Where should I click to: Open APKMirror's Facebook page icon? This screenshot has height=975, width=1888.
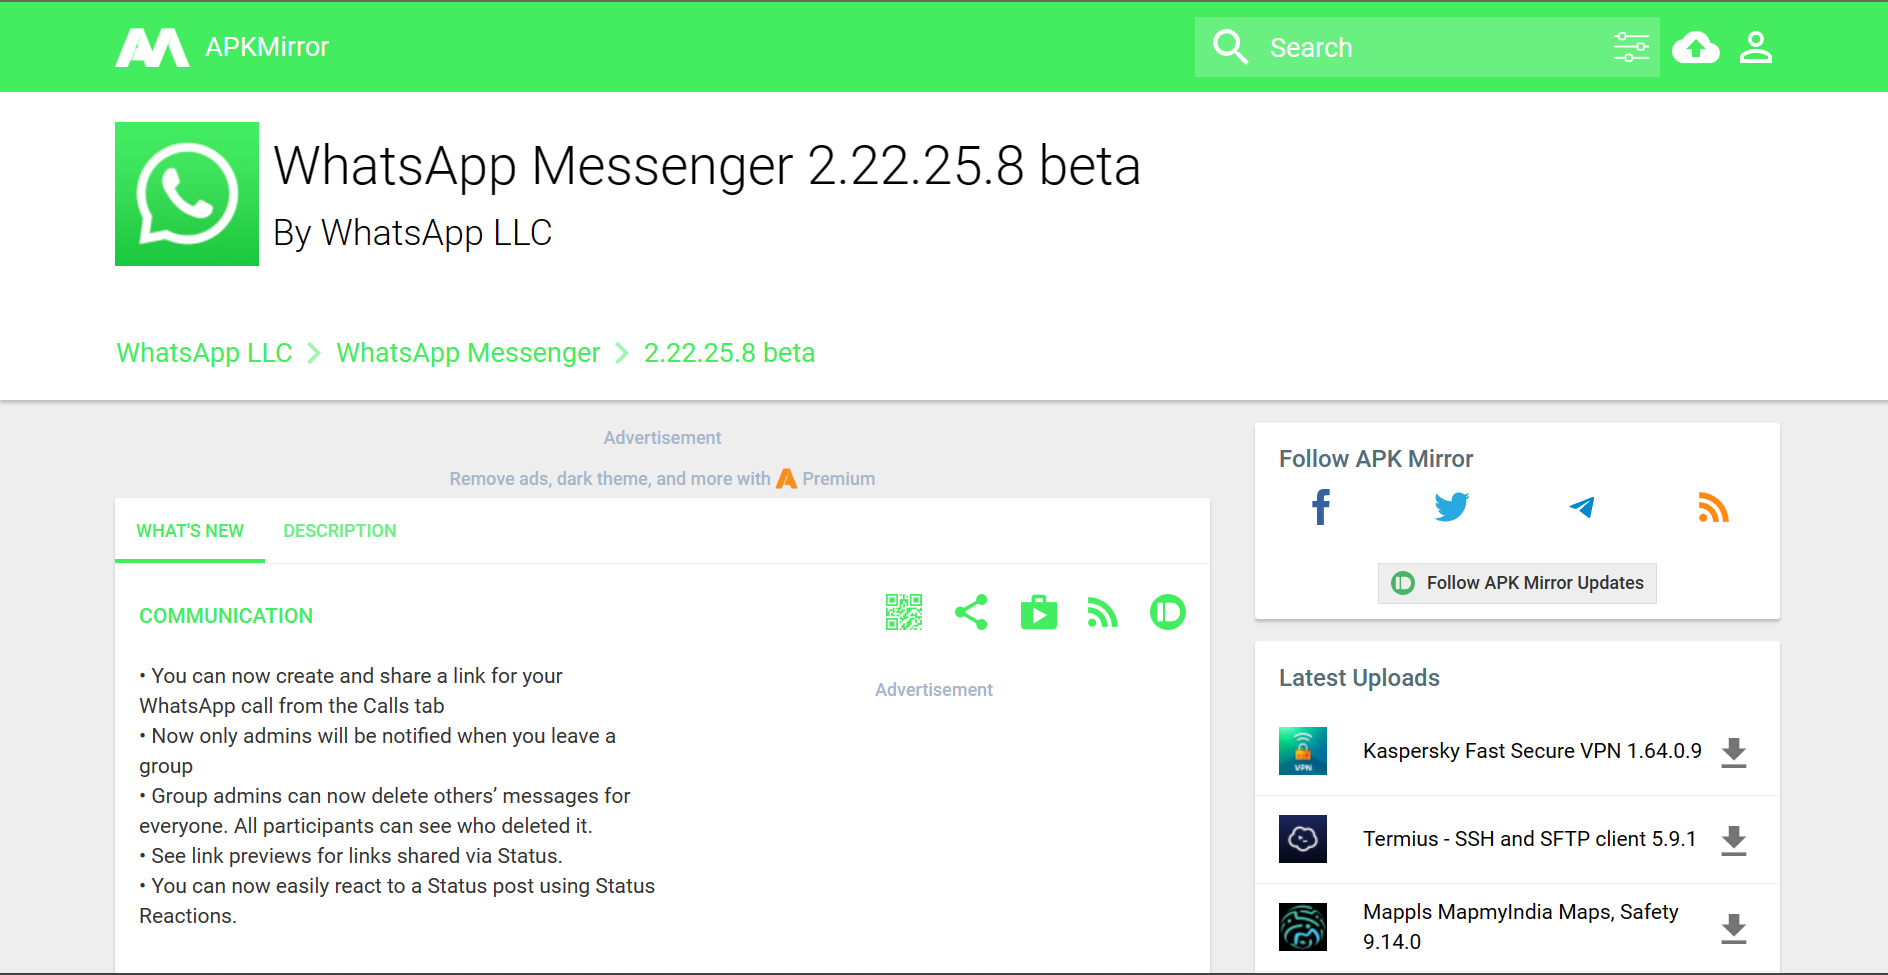coord(1321,507)
